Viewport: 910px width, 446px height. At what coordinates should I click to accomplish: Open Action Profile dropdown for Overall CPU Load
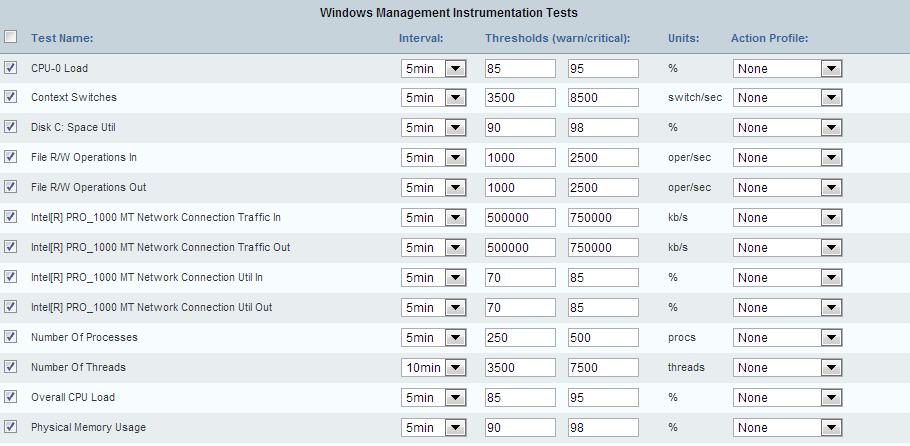click(788, 398)
